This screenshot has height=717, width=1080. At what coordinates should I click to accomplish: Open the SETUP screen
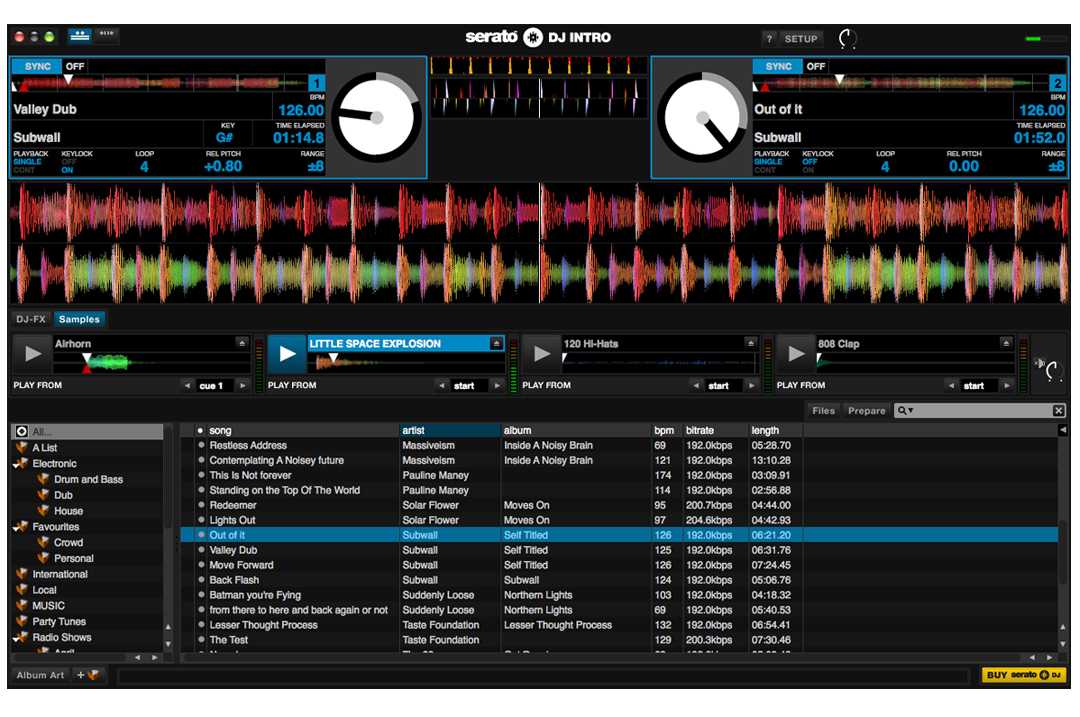[x=801, y=39]
